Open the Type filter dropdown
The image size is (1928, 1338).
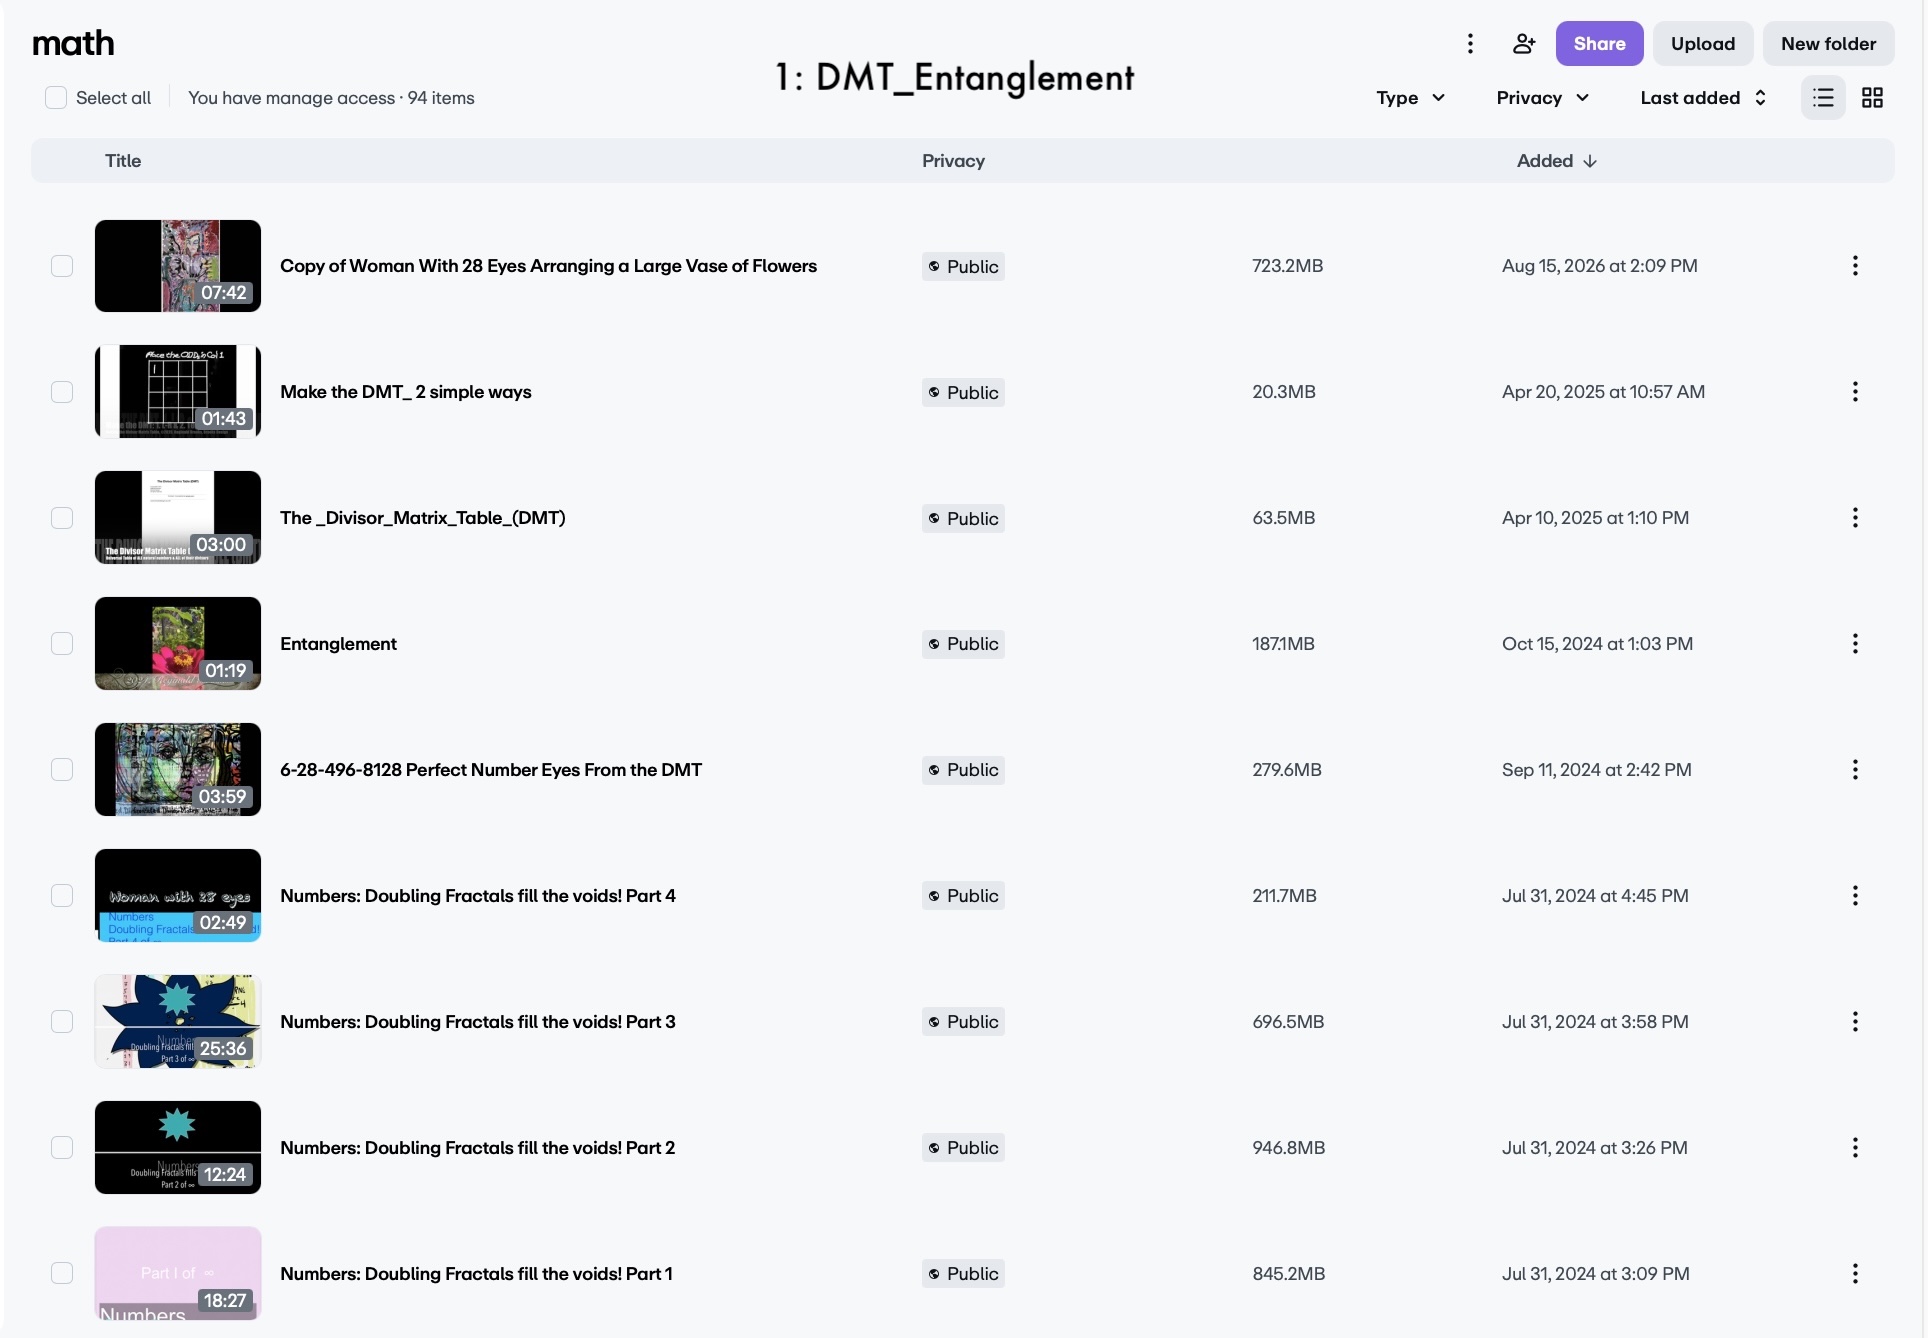[x=1410, y=97]
